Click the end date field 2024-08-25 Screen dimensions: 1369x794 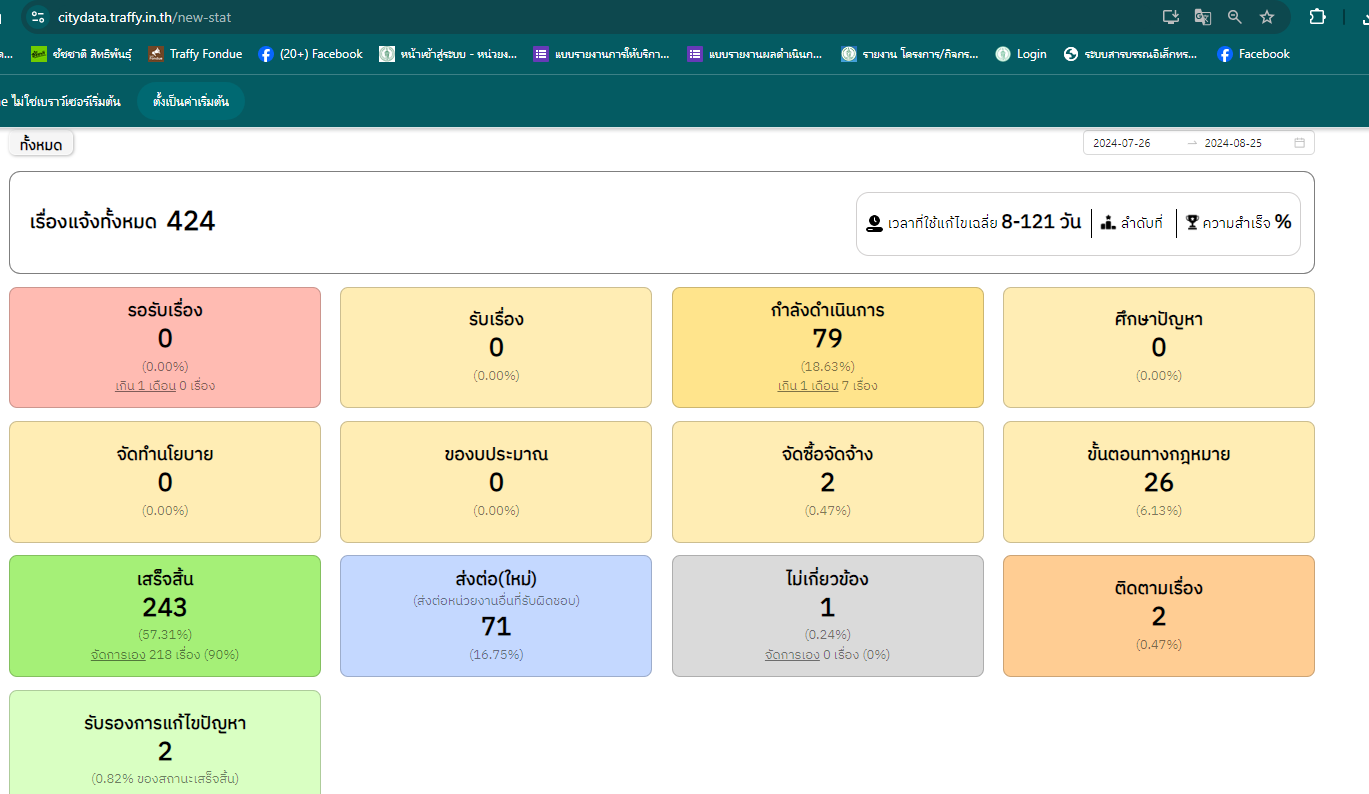[1233, 143]
